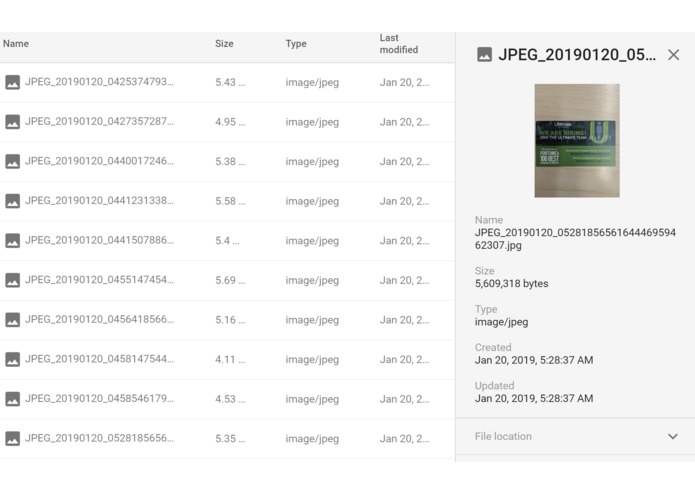Click the 5.58 size cell
This screenshot has height=494, width=695.
point(230,201)
